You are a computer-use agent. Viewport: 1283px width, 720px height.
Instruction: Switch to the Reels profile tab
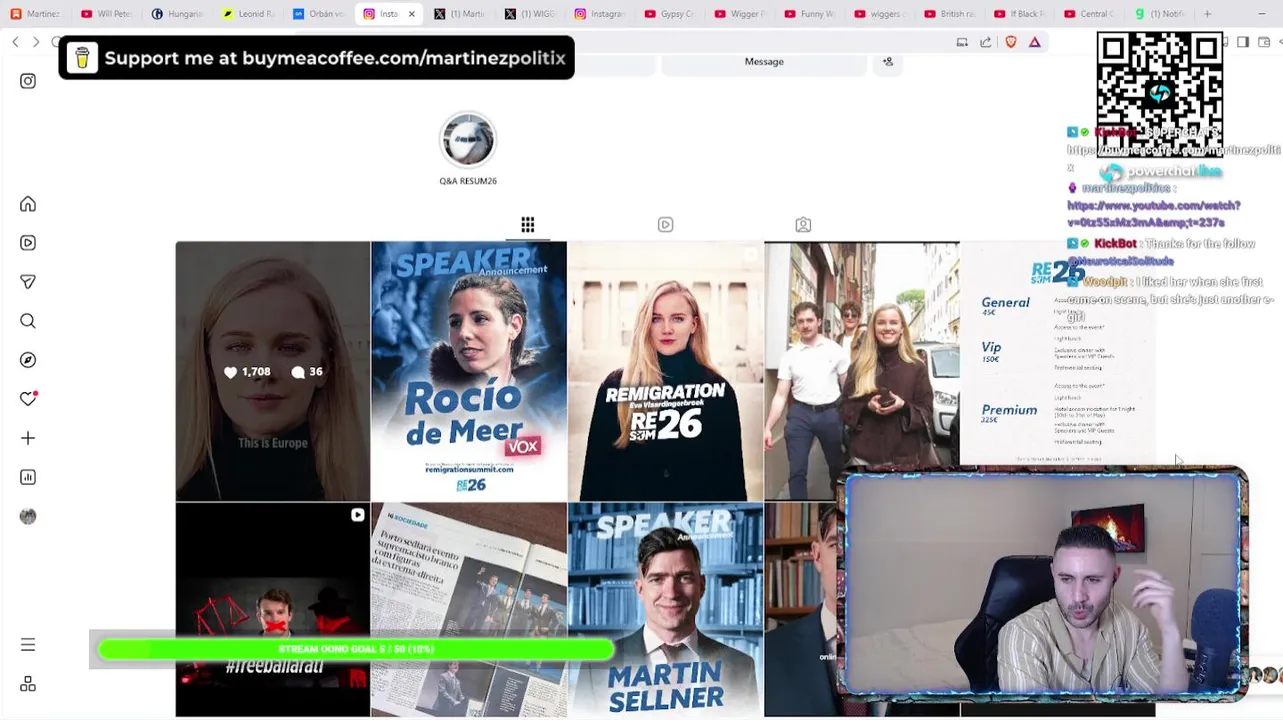[x=665, y=225]
